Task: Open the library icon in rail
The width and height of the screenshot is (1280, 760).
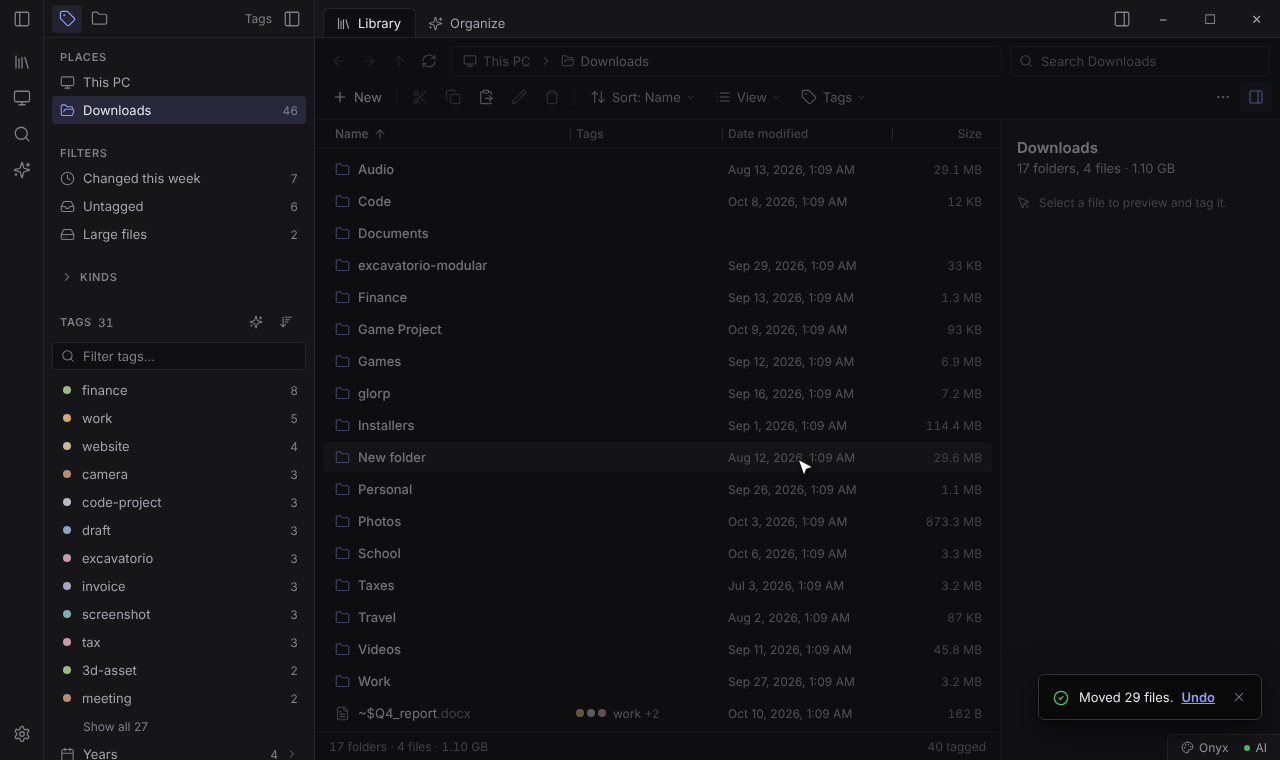Action: [22, 62]
